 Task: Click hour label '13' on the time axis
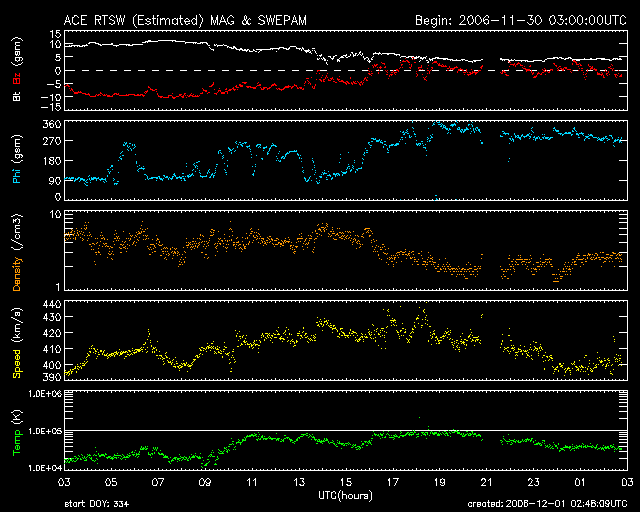tap(299, 483)
